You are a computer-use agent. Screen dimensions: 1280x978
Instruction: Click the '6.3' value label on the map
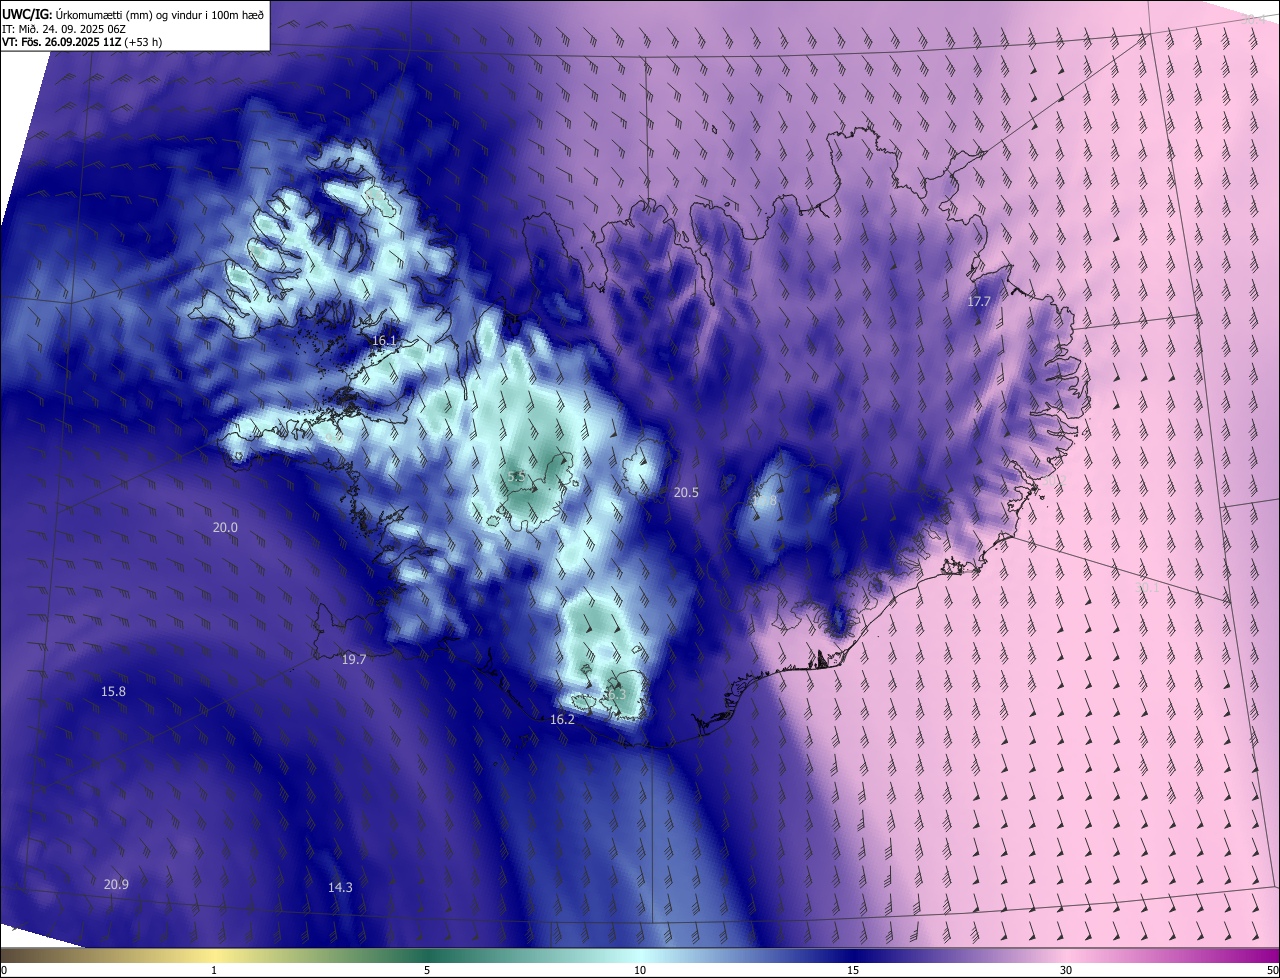point(616,694)
